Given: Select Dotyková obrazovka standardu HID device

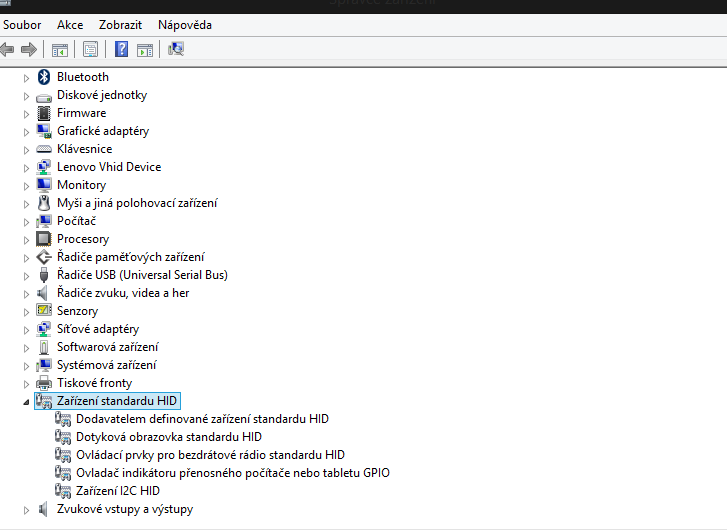Looking at the screenshot, I should click(x=169, y=437).
